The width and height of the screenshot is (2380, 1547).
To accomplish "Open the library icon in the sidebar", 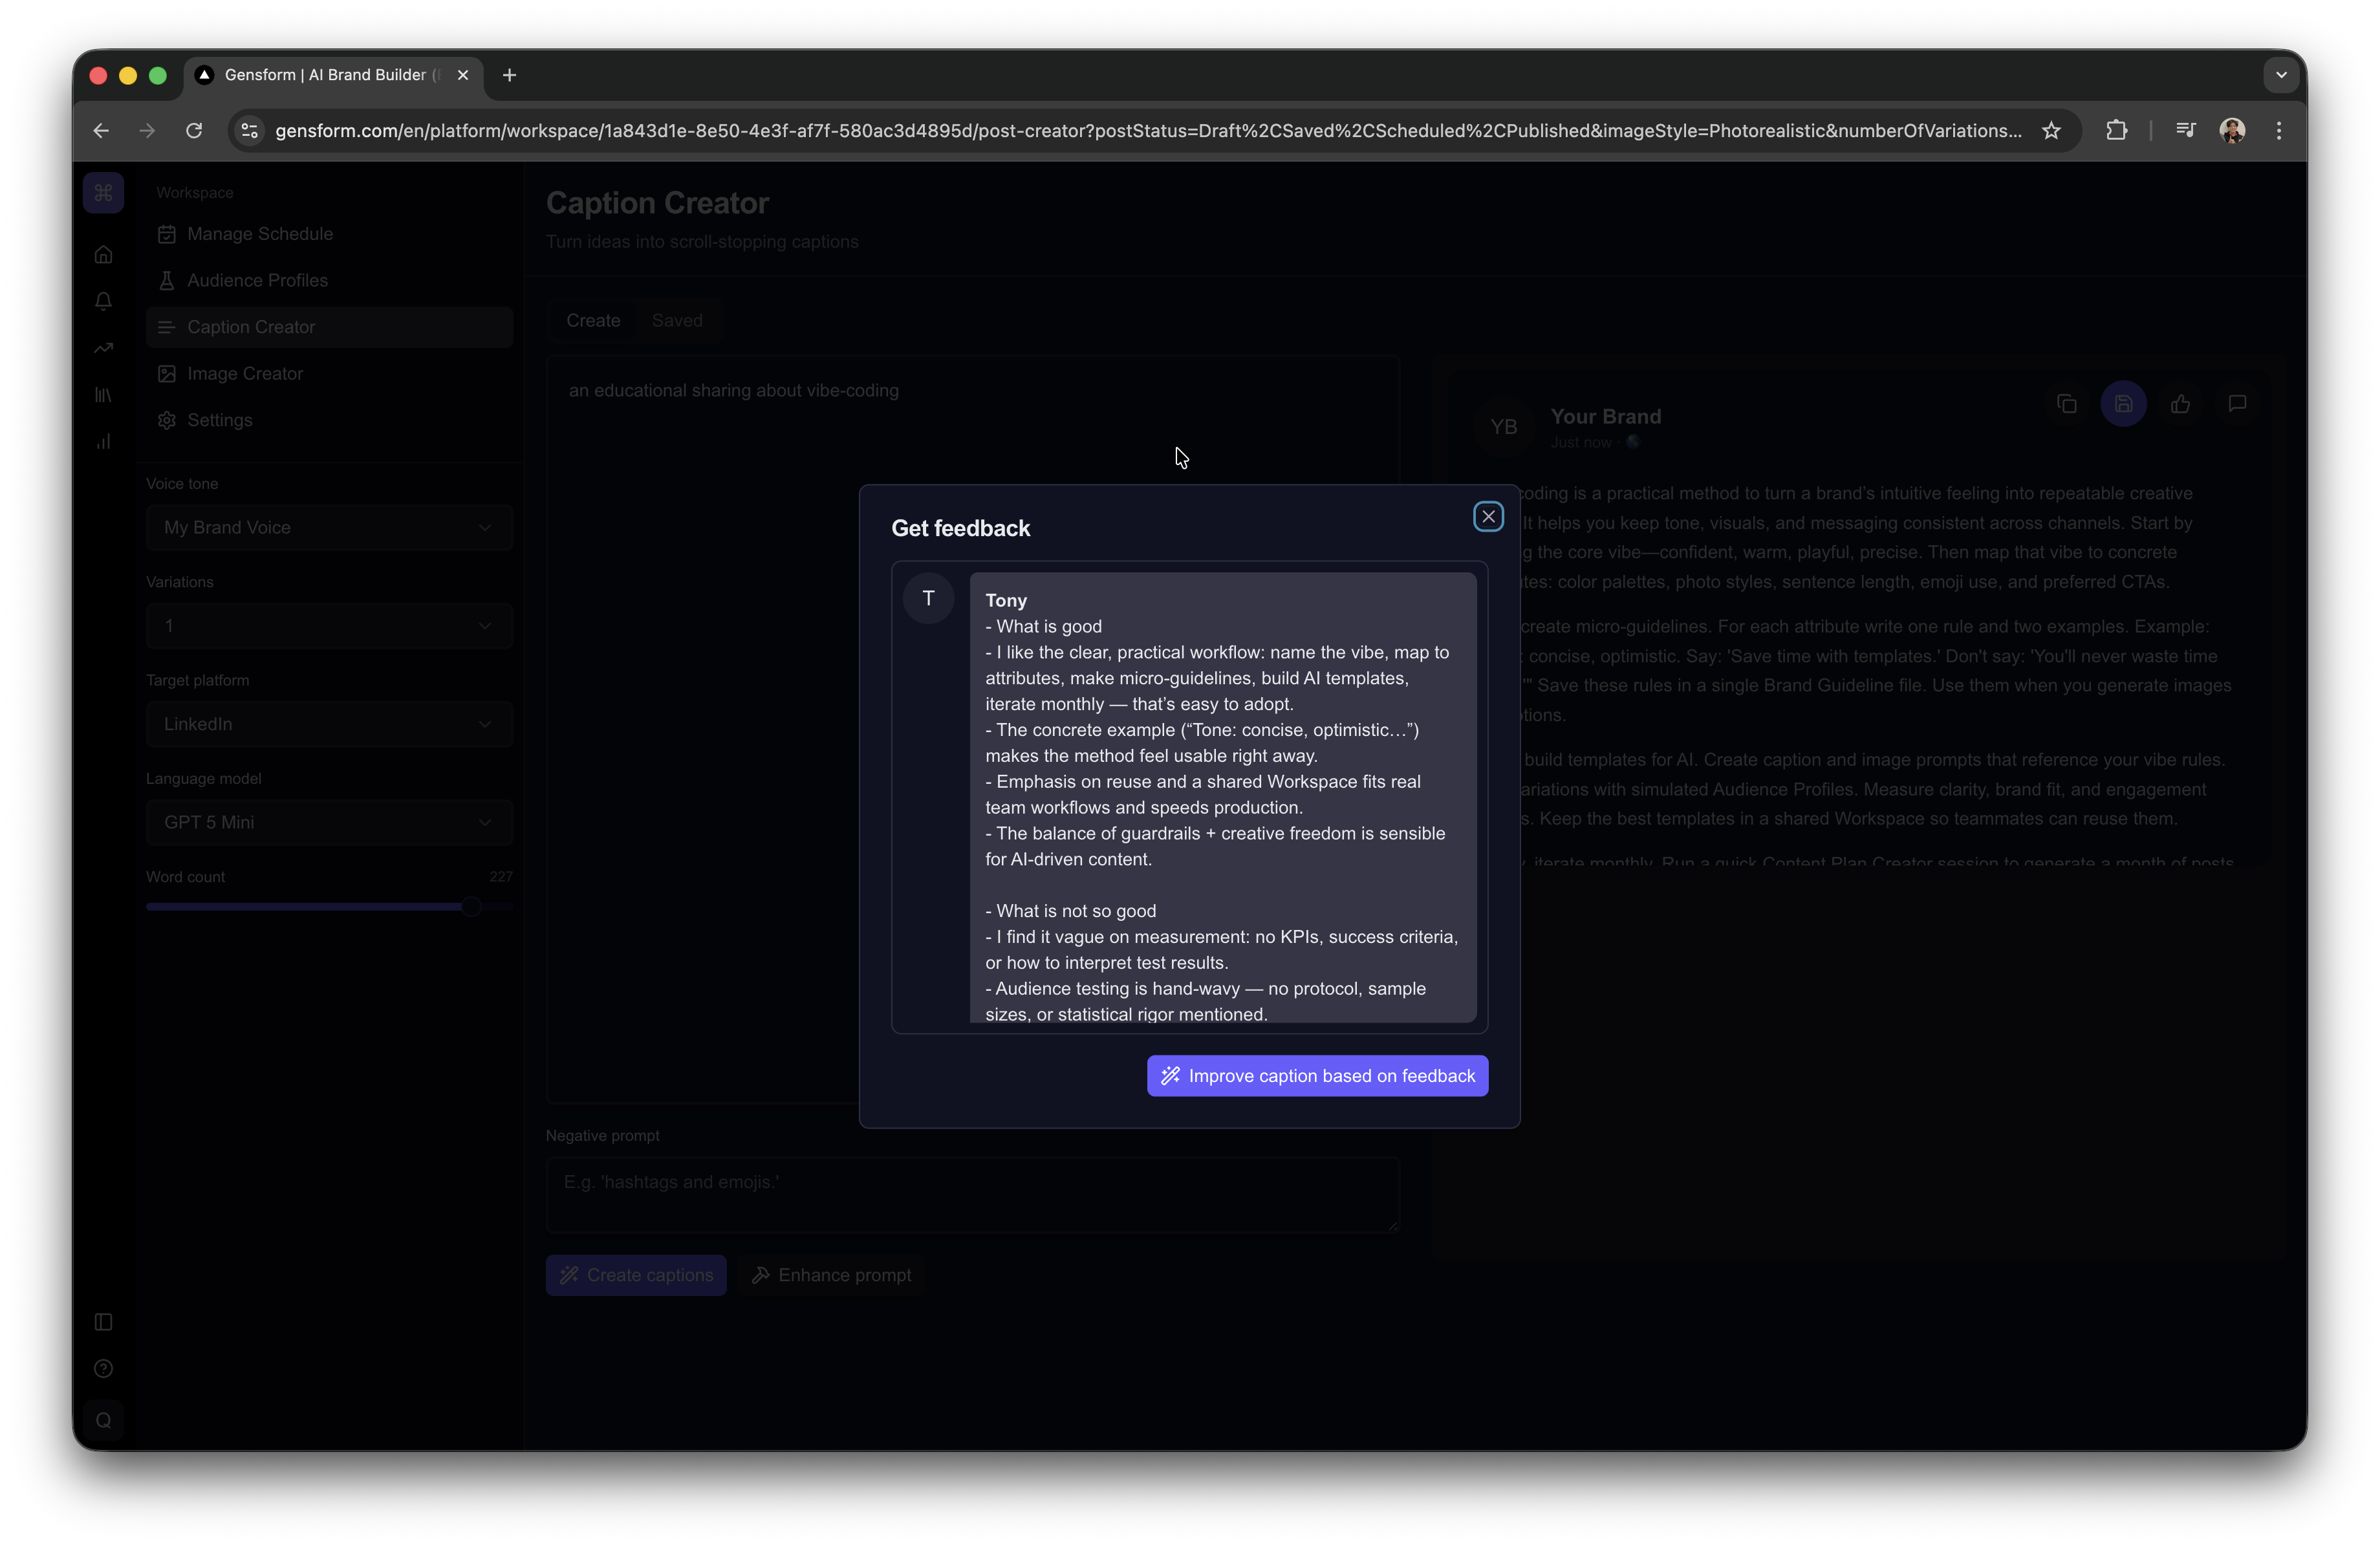I will point(103,394).
